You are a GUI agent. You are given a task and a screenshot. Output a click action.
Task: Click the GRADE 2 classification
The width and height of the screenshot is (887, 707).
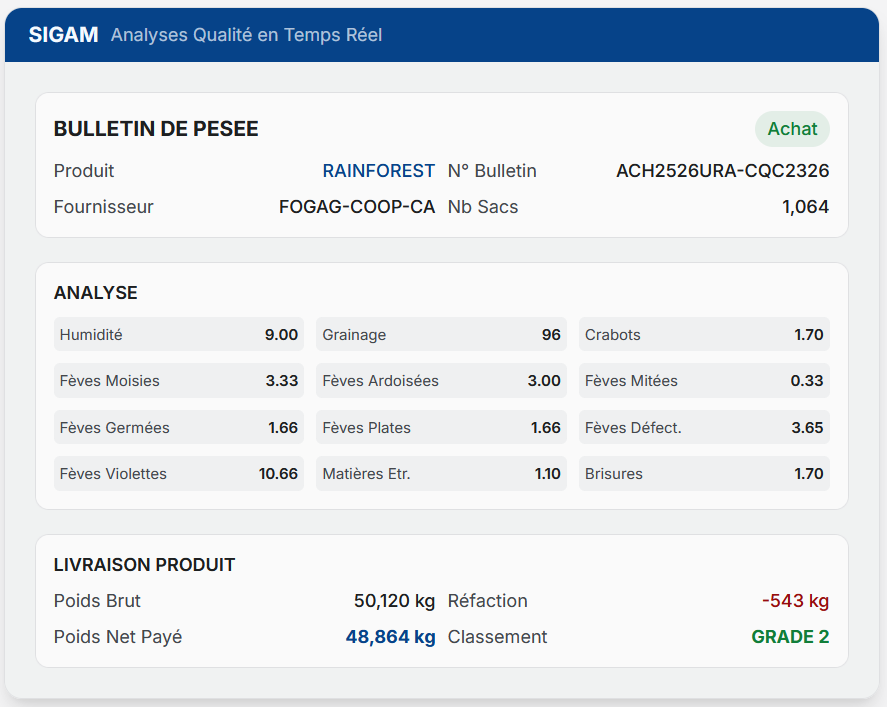(790, 637)
